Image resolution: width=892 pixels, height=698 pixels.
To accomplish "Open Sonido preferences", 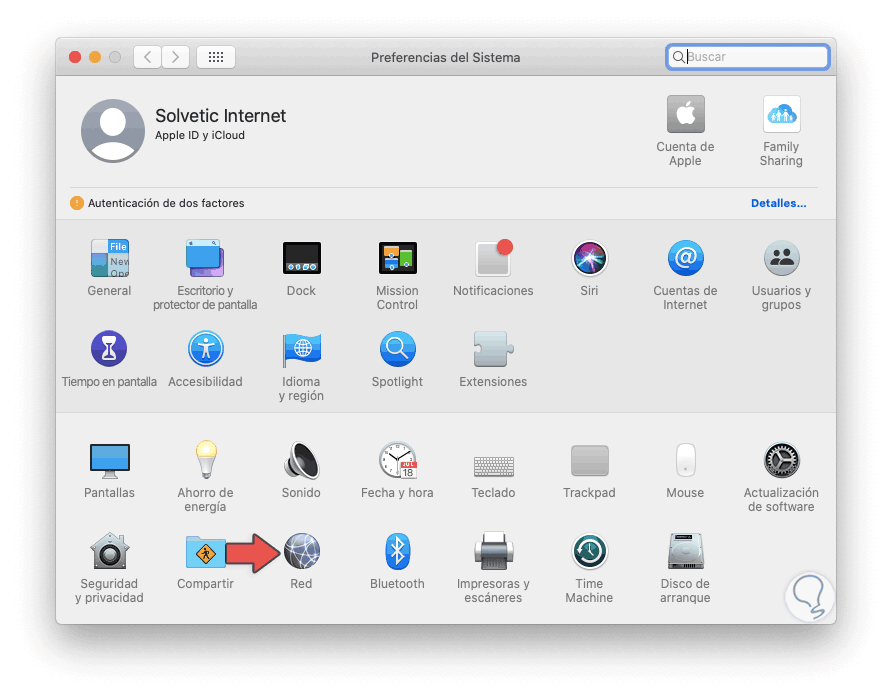I will pos(302,460).
